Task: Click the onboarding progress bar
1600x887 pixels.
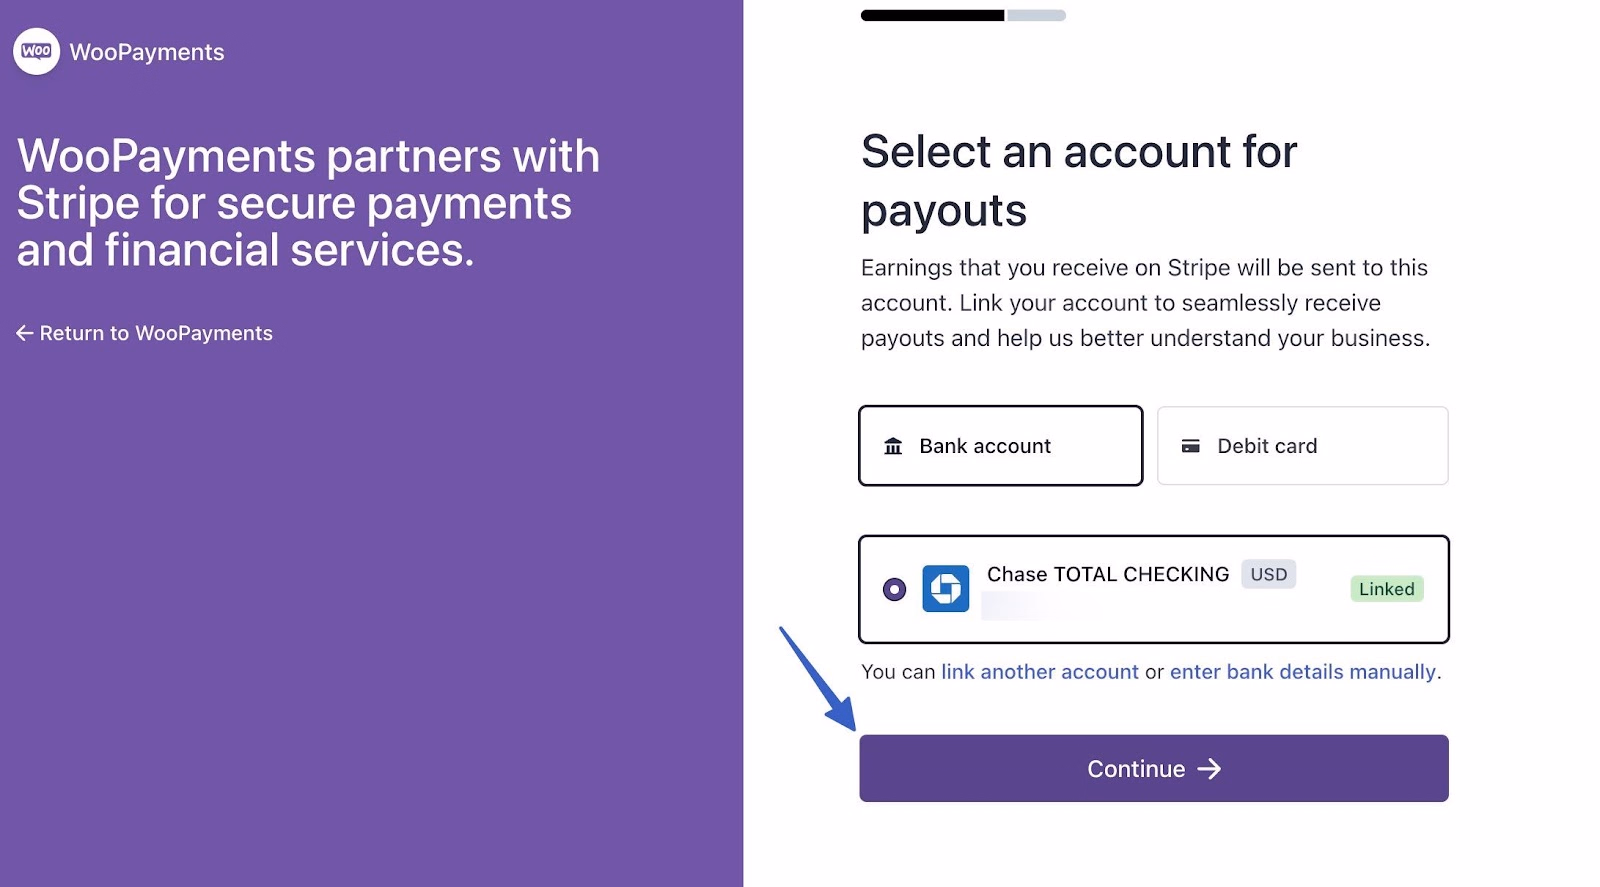Action: 963,15
